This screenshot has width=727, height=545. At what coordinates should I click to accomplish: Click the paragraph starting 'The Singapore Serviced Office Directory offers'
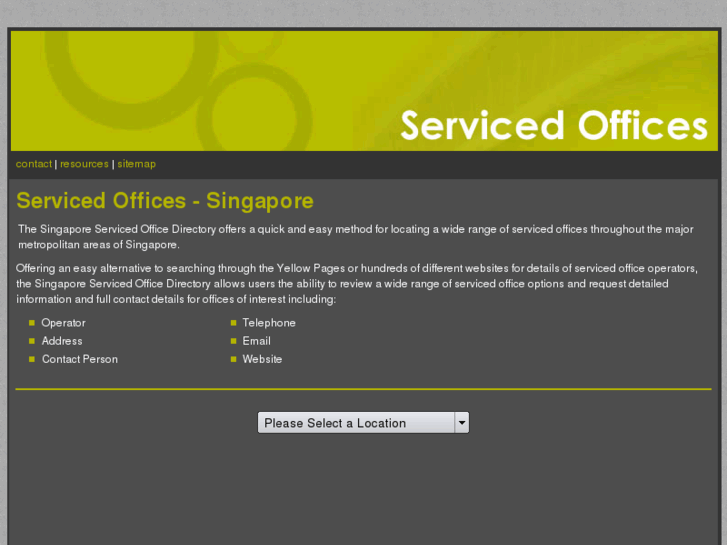pos(356,237)
